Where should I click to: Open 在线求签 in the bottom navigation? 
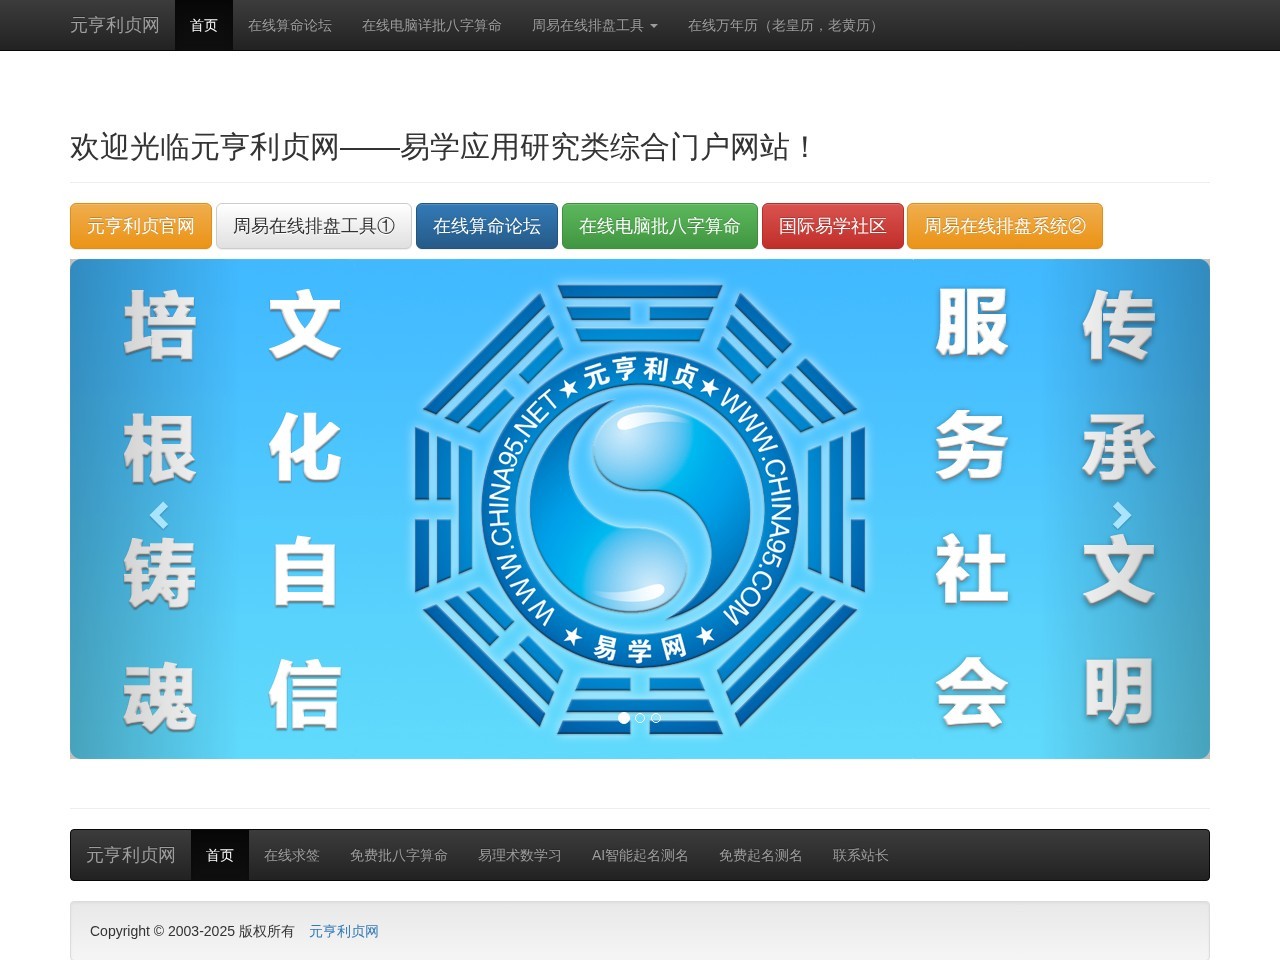click(291, 855)
